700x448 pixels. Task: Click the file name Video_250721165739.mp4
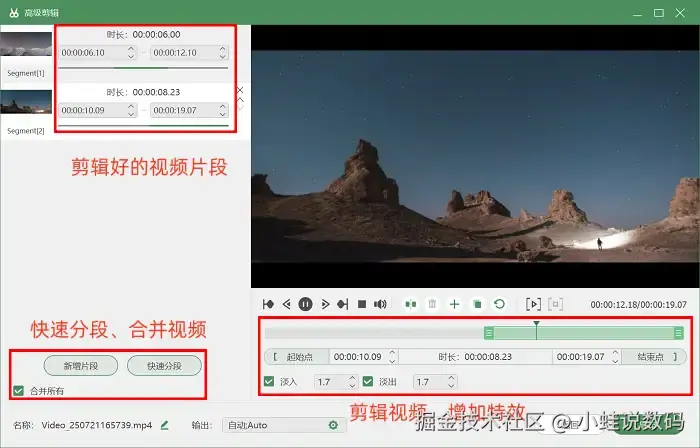pos(97,425)
